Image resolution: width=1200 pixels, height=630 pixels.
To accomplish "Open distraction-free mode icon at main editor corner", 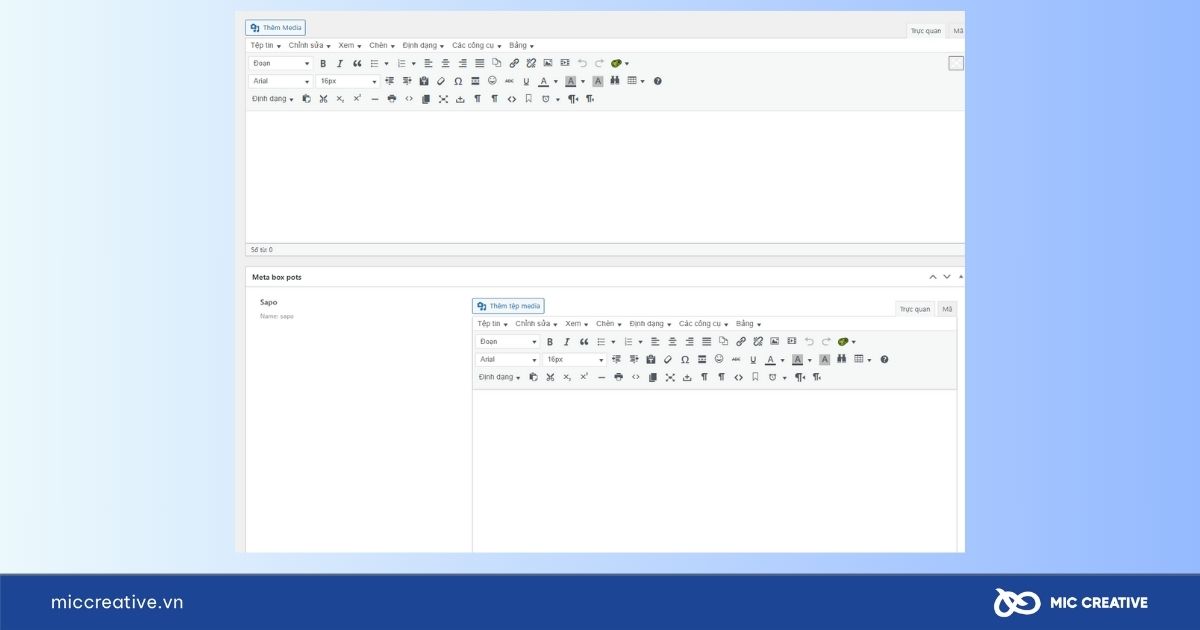I will coord(956,63).
